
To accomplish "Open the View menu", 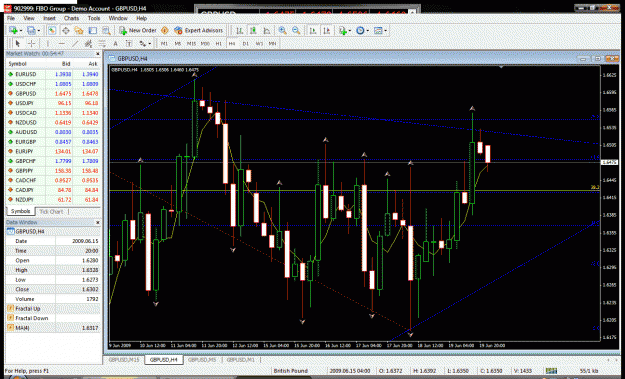I will click(29, 18).
